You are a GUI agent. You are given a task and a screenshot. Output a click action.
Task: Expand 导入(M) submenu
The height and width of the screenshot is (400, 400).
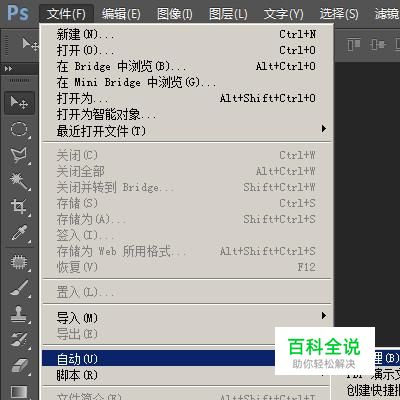187,318
